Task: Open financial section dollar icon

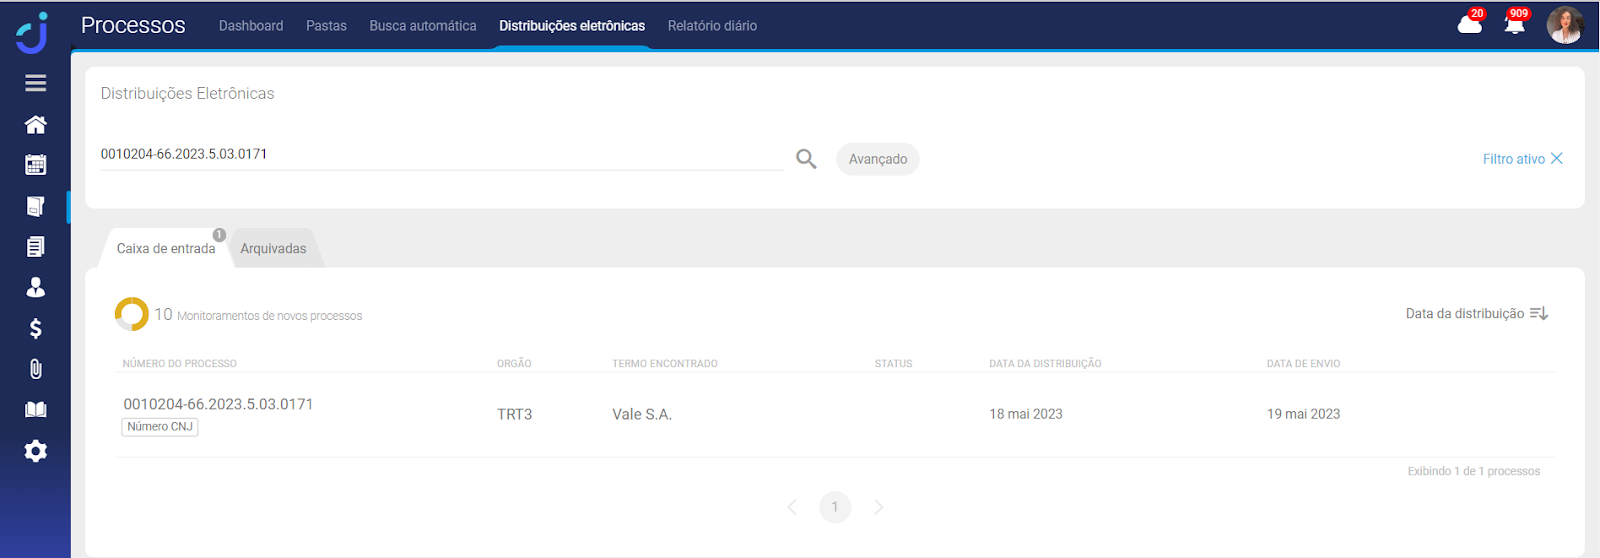Action: point(36,329)
